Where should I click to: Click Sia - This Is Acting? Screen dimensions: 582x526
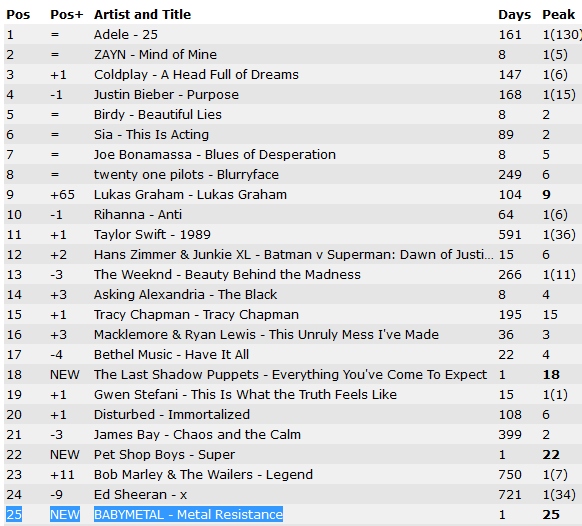(x=151, y=135)
